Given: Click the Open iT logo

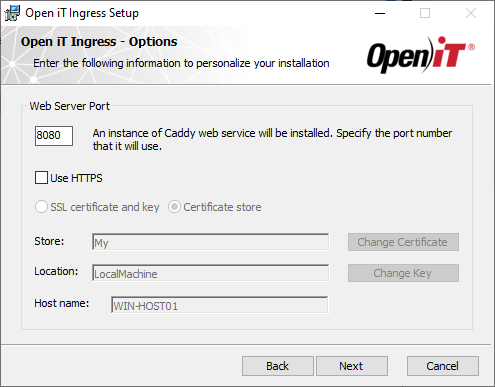Looking at the screenshot, I should pyautogui.click(x=421, y=55).
